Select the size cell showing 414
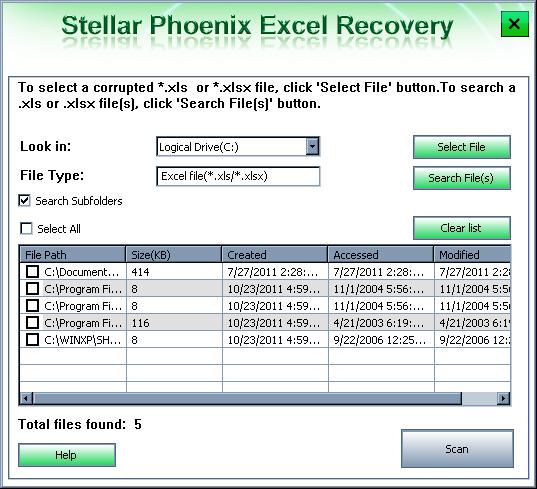This screenshot has height=489, width=537. pyautogui.click(x=174, y=272)
